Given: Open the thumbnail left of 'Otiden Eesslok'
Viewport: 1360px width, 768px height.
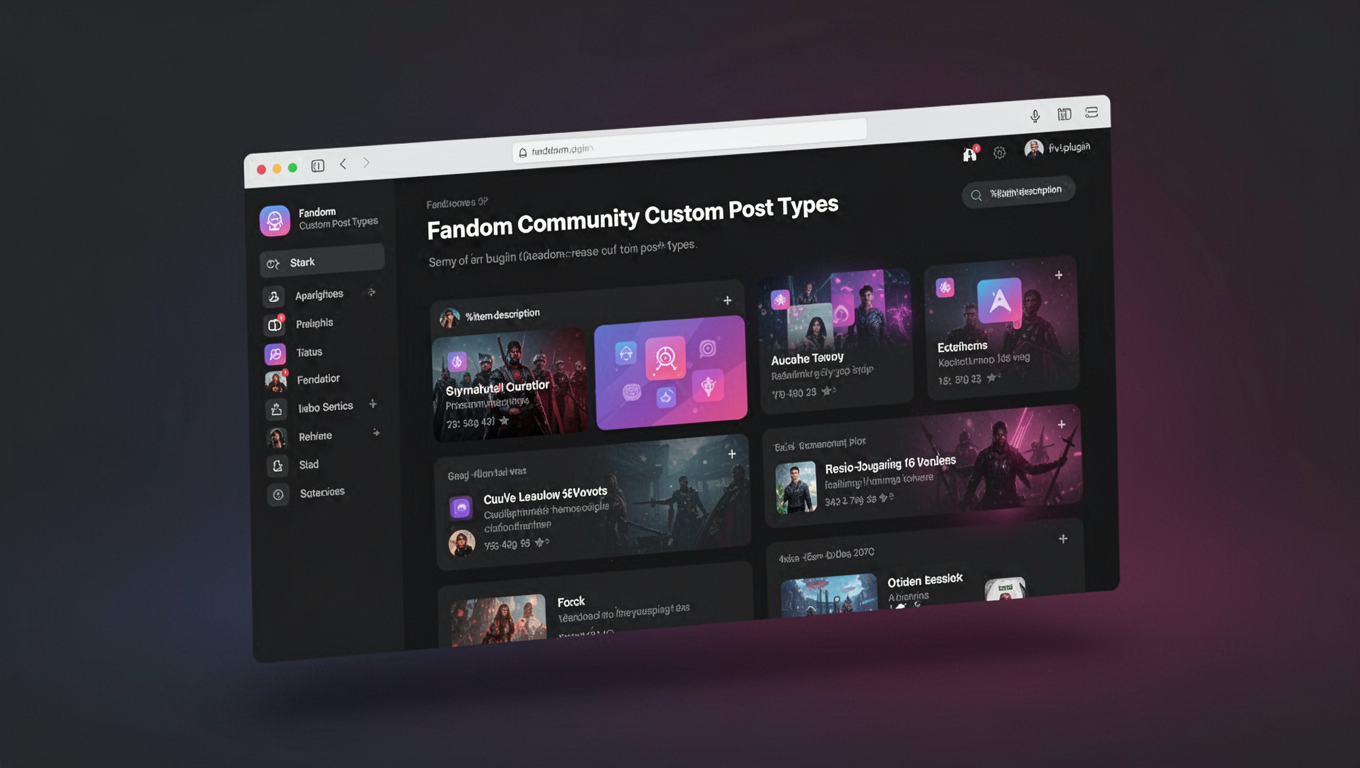Looking at the screenshot, I should coord(830,594).
